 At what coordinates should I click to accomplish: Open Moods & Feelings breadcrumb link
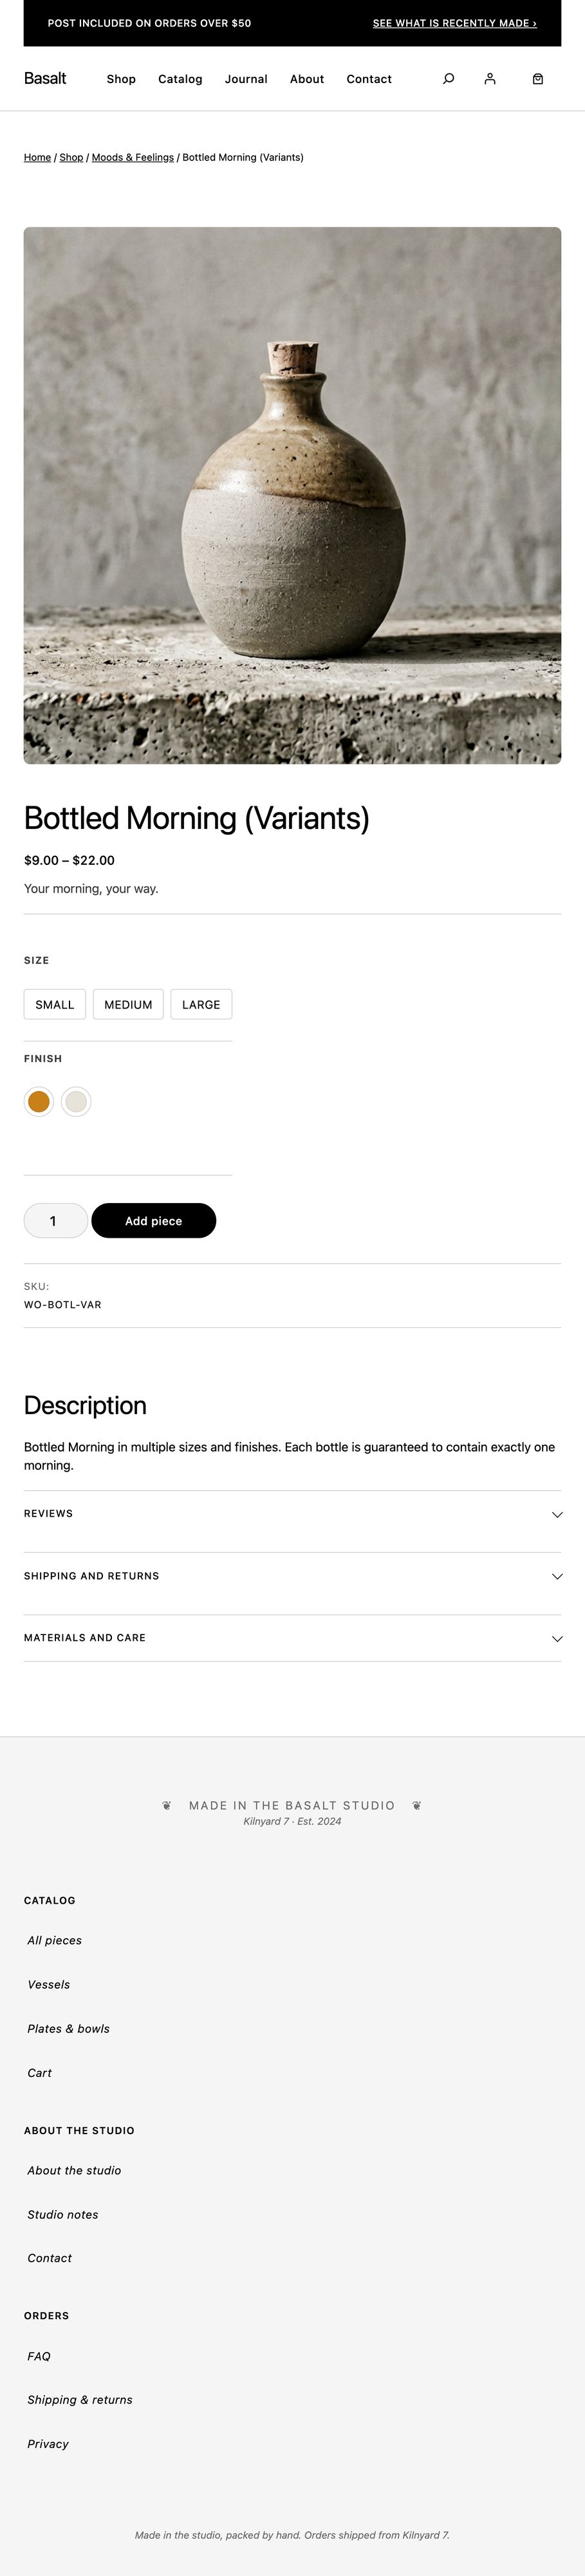coord(133,157)
